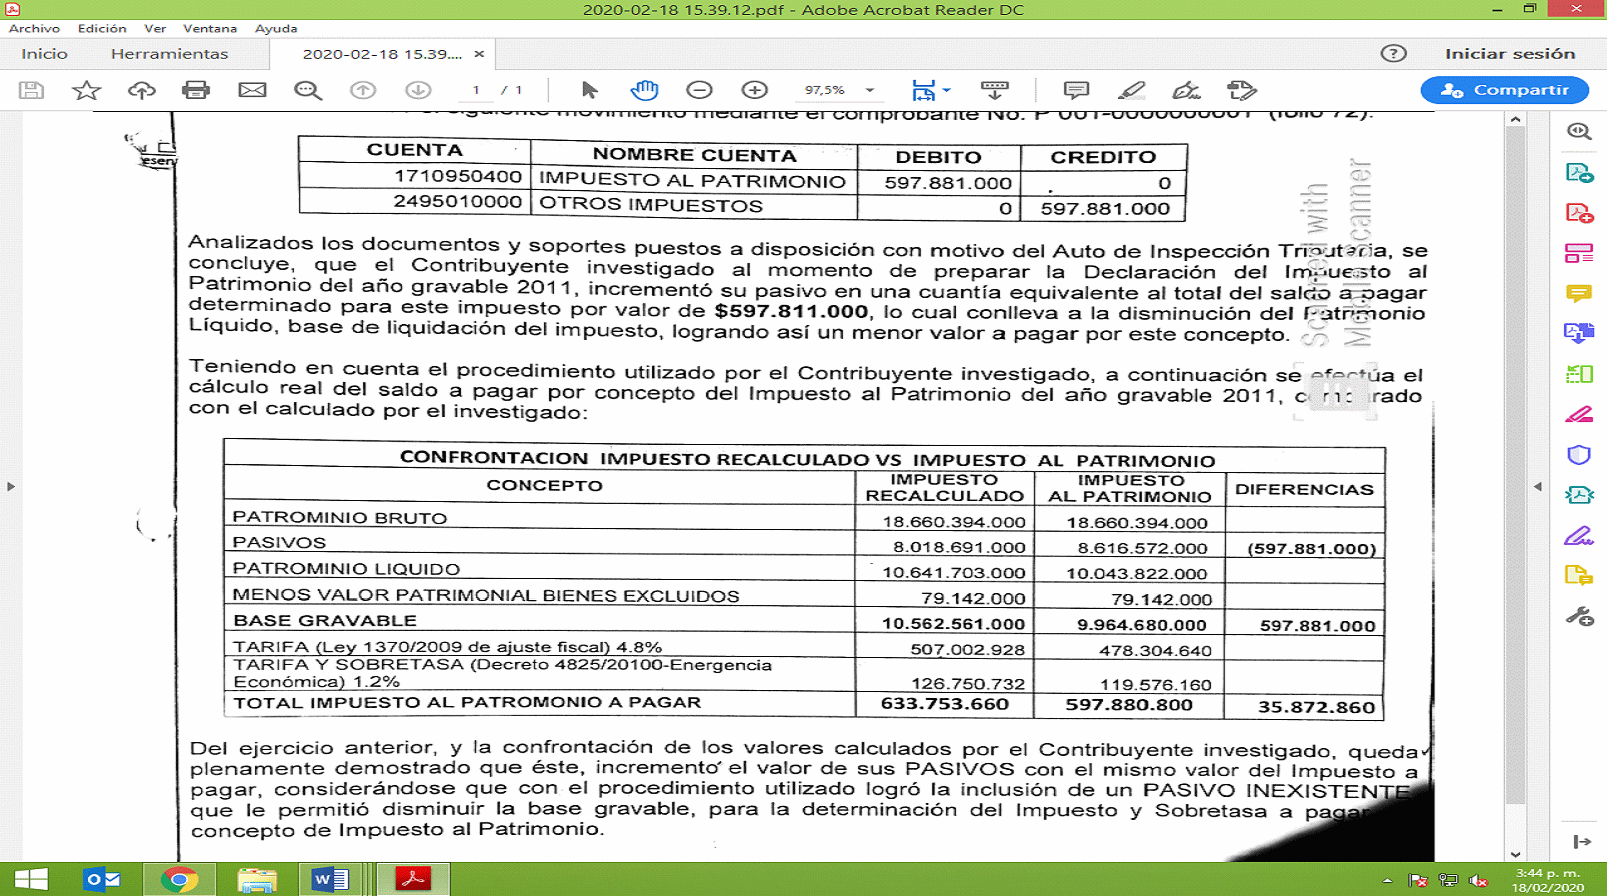This screenshot has height=896, width=1607.
Task: Click the Compartir button
Action: point(1505,90)
